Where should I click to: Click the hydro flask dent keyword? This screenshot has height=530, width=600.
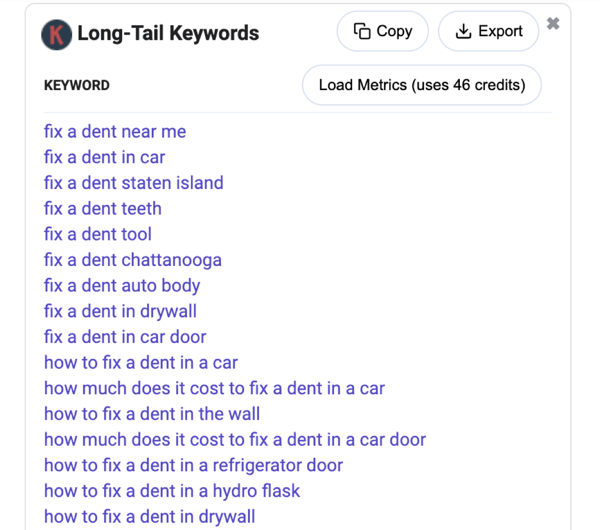172,491
